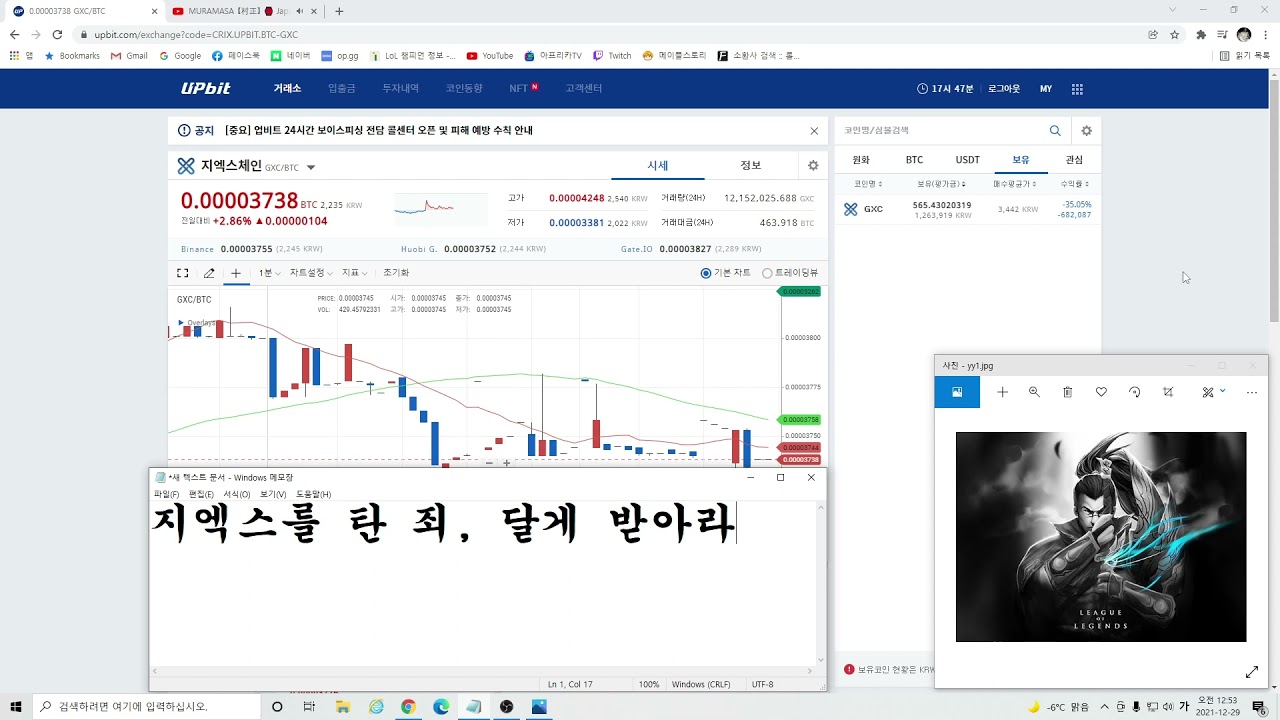Select the 트레이딩뷰 radio button
1280x720 pixels.
point(767,273)
